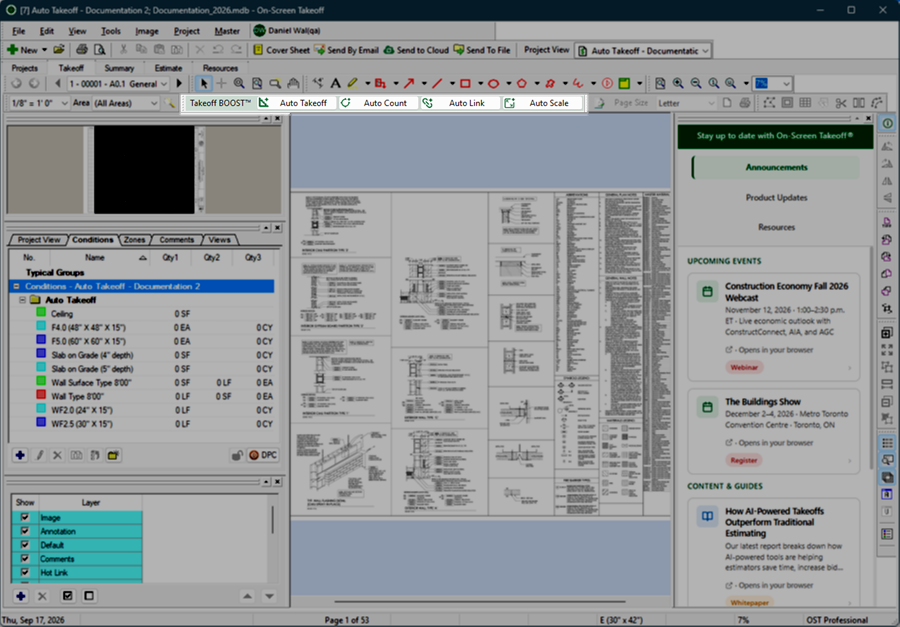
Task: Collapse the Auto Takeoff folder in tree
Action: 22,300
